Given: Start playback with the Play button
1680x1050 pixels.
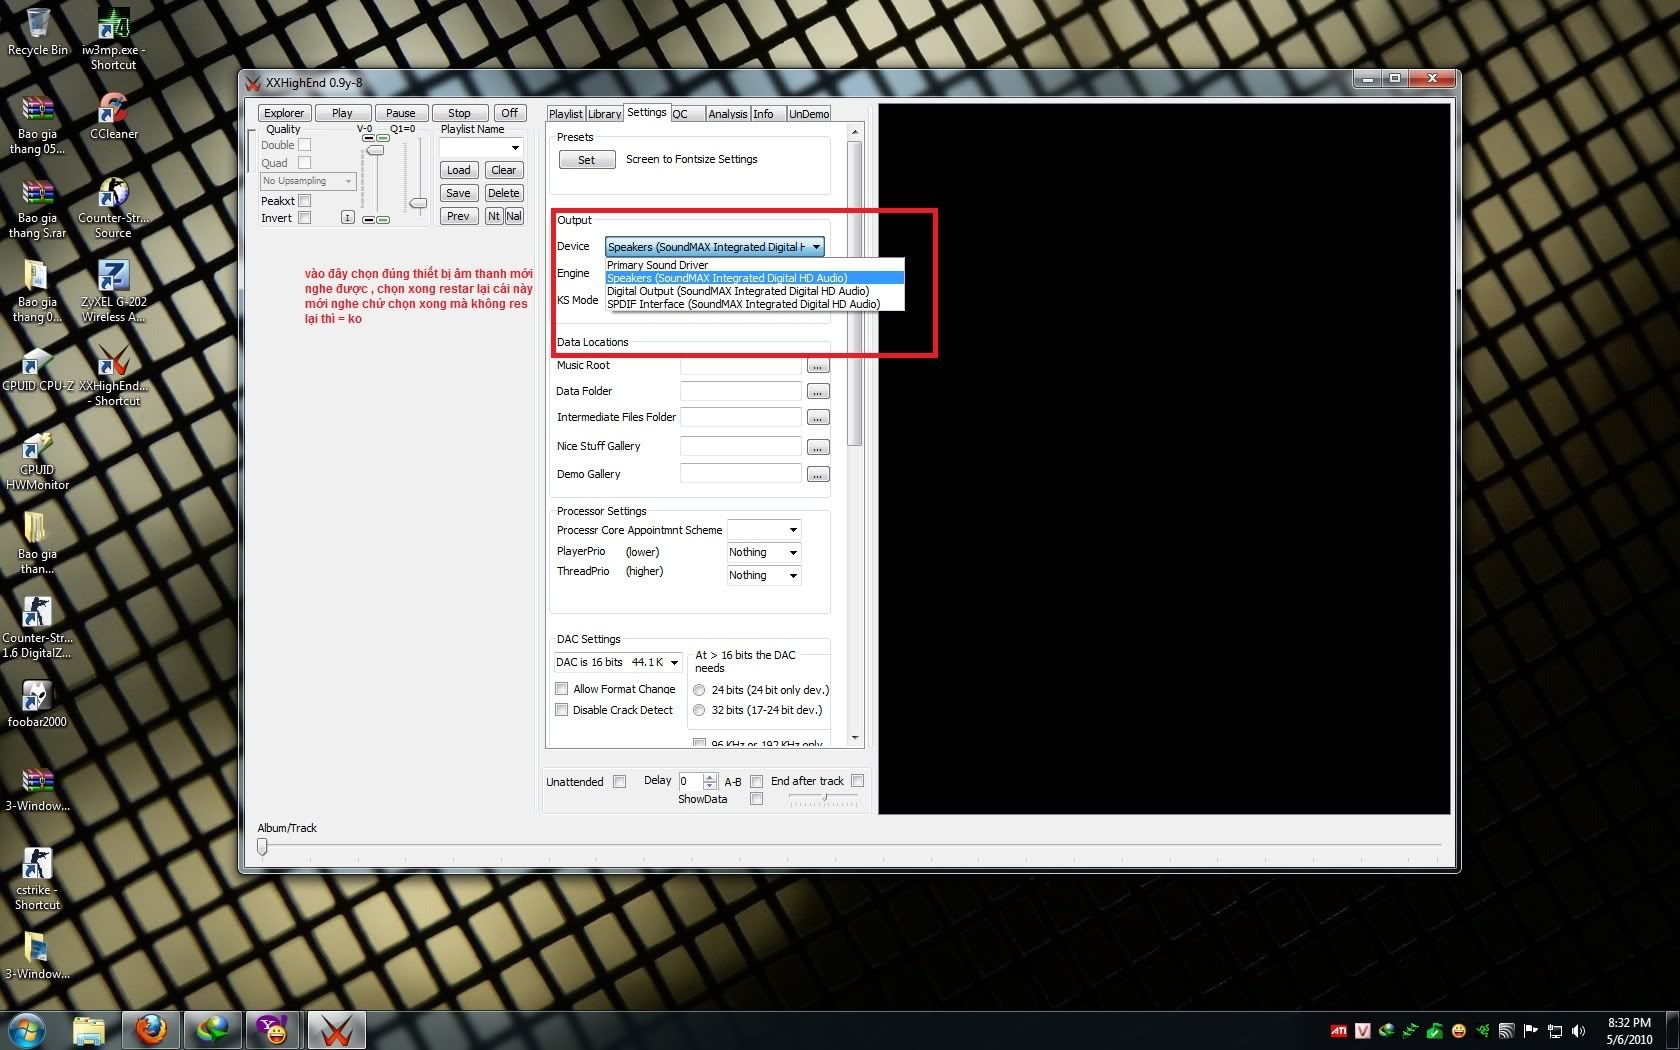Looking at the screenshot, I should click(x=342, y=113).
